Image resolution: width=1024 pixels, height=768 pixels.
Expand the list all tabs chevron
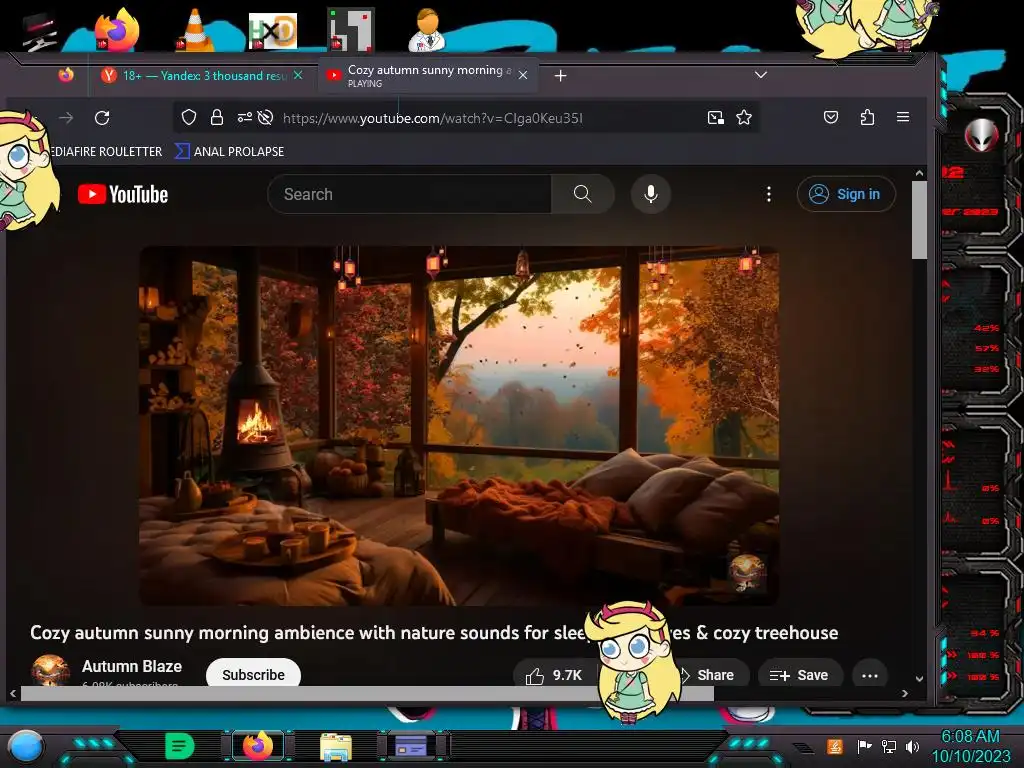pyautogui.click(x=761, y=75)
